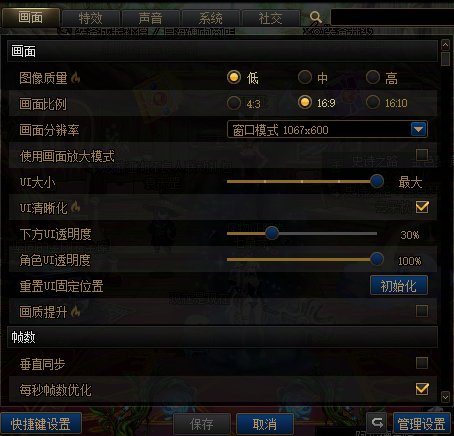Click the 下方UI透明度 slider handle
This screenshot has width=454, height=436.
[x=272, y=233]
